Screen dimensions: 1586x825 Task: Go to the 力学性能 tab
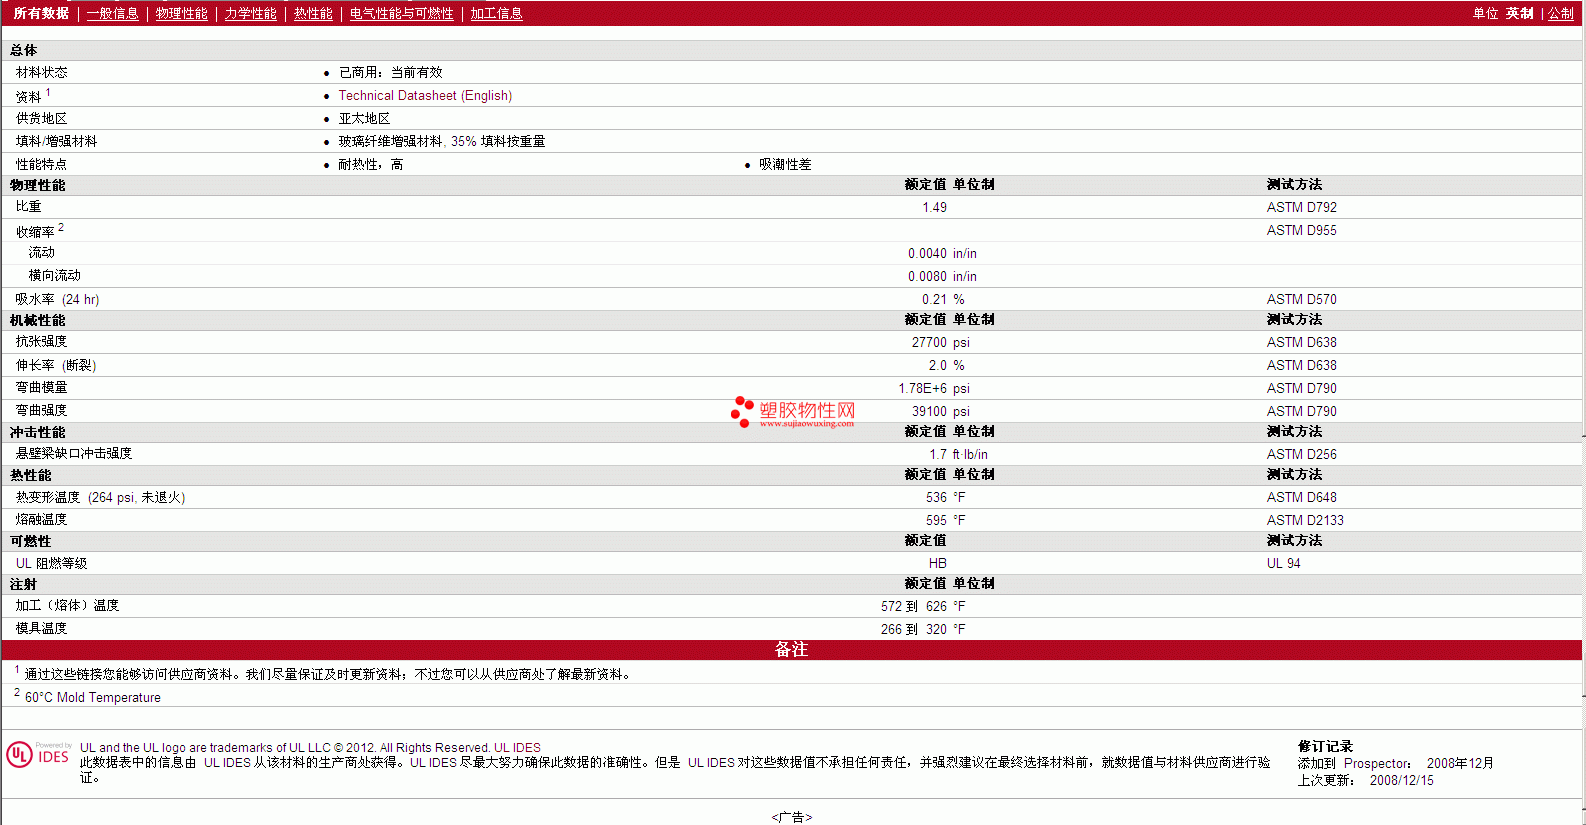[250, 14]
